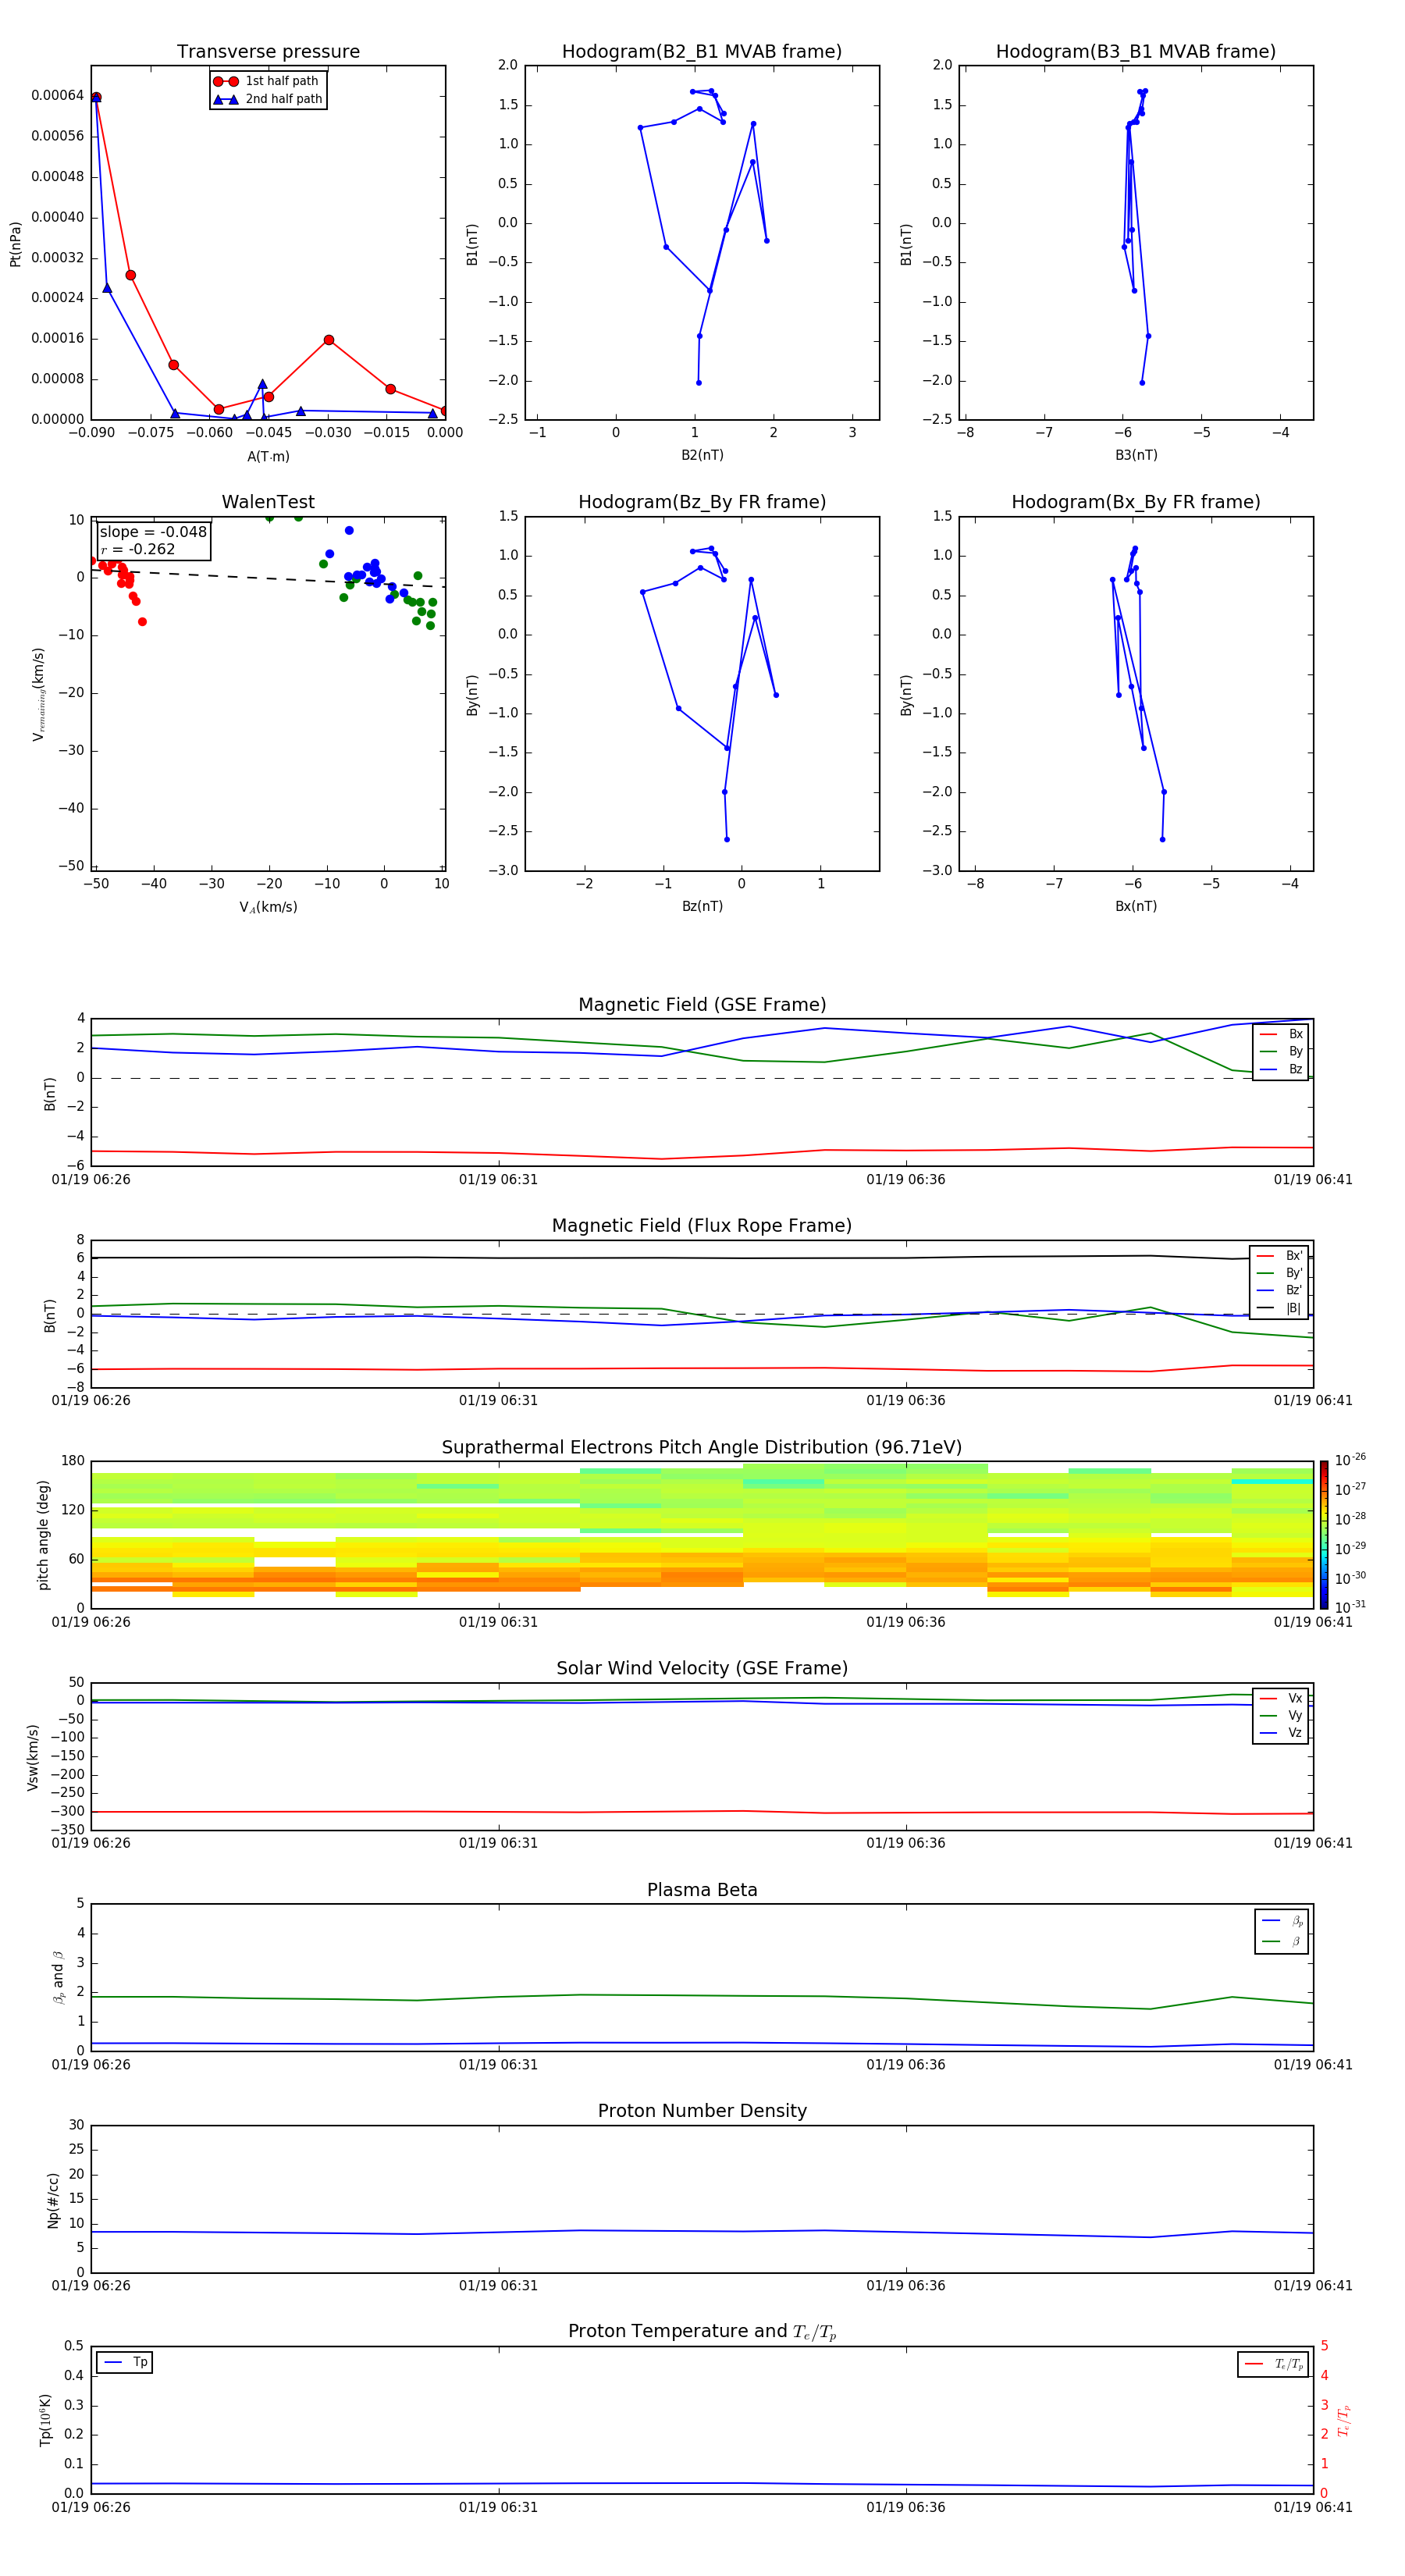The height and width of the screenshot is (2576, 1405).
Task: Click '01/19 06:41' tick under GSE magnetic field
Action: coord(1312,1180)
